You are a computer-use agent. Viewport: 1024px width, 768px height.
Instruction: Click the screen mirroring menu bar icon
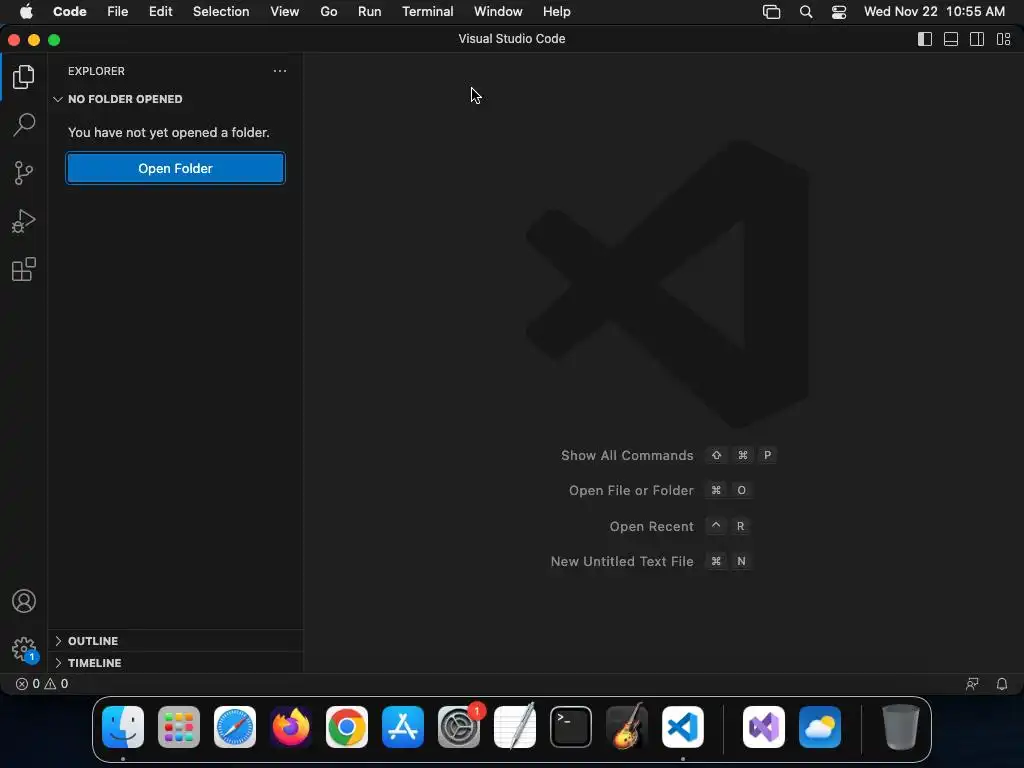(x=771, y=12)
